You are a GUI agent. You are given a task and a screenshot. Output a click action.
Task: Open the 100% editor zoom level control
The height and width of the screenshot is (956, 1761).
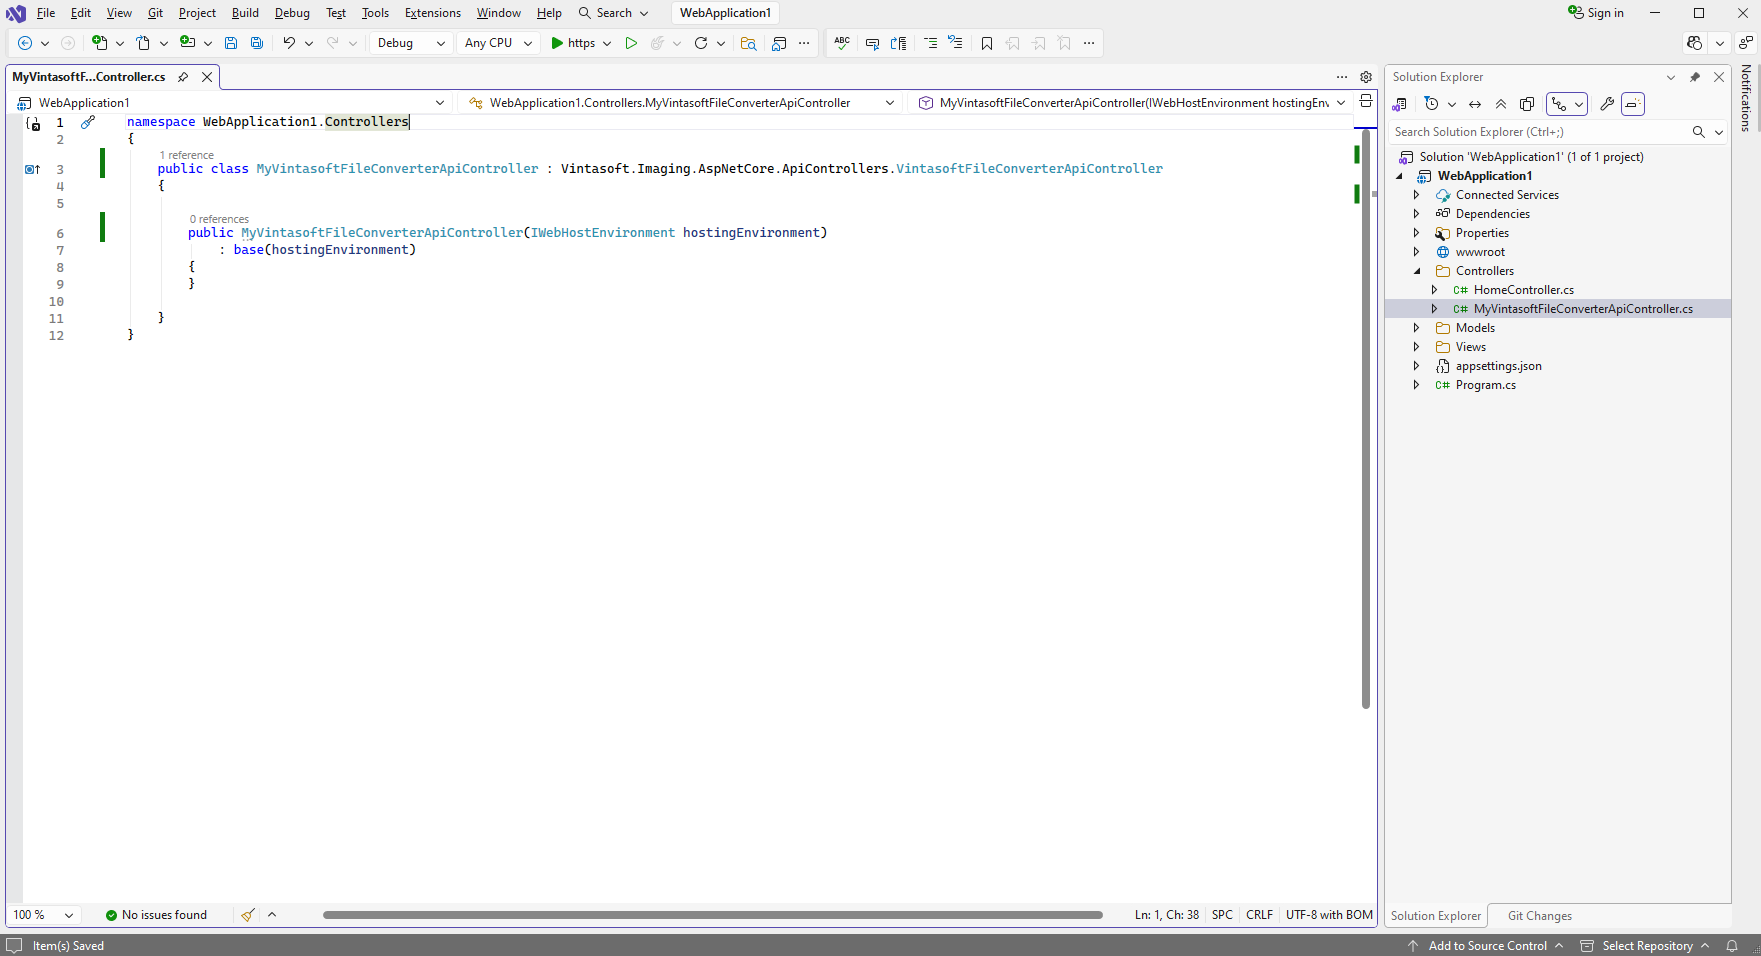43,914
